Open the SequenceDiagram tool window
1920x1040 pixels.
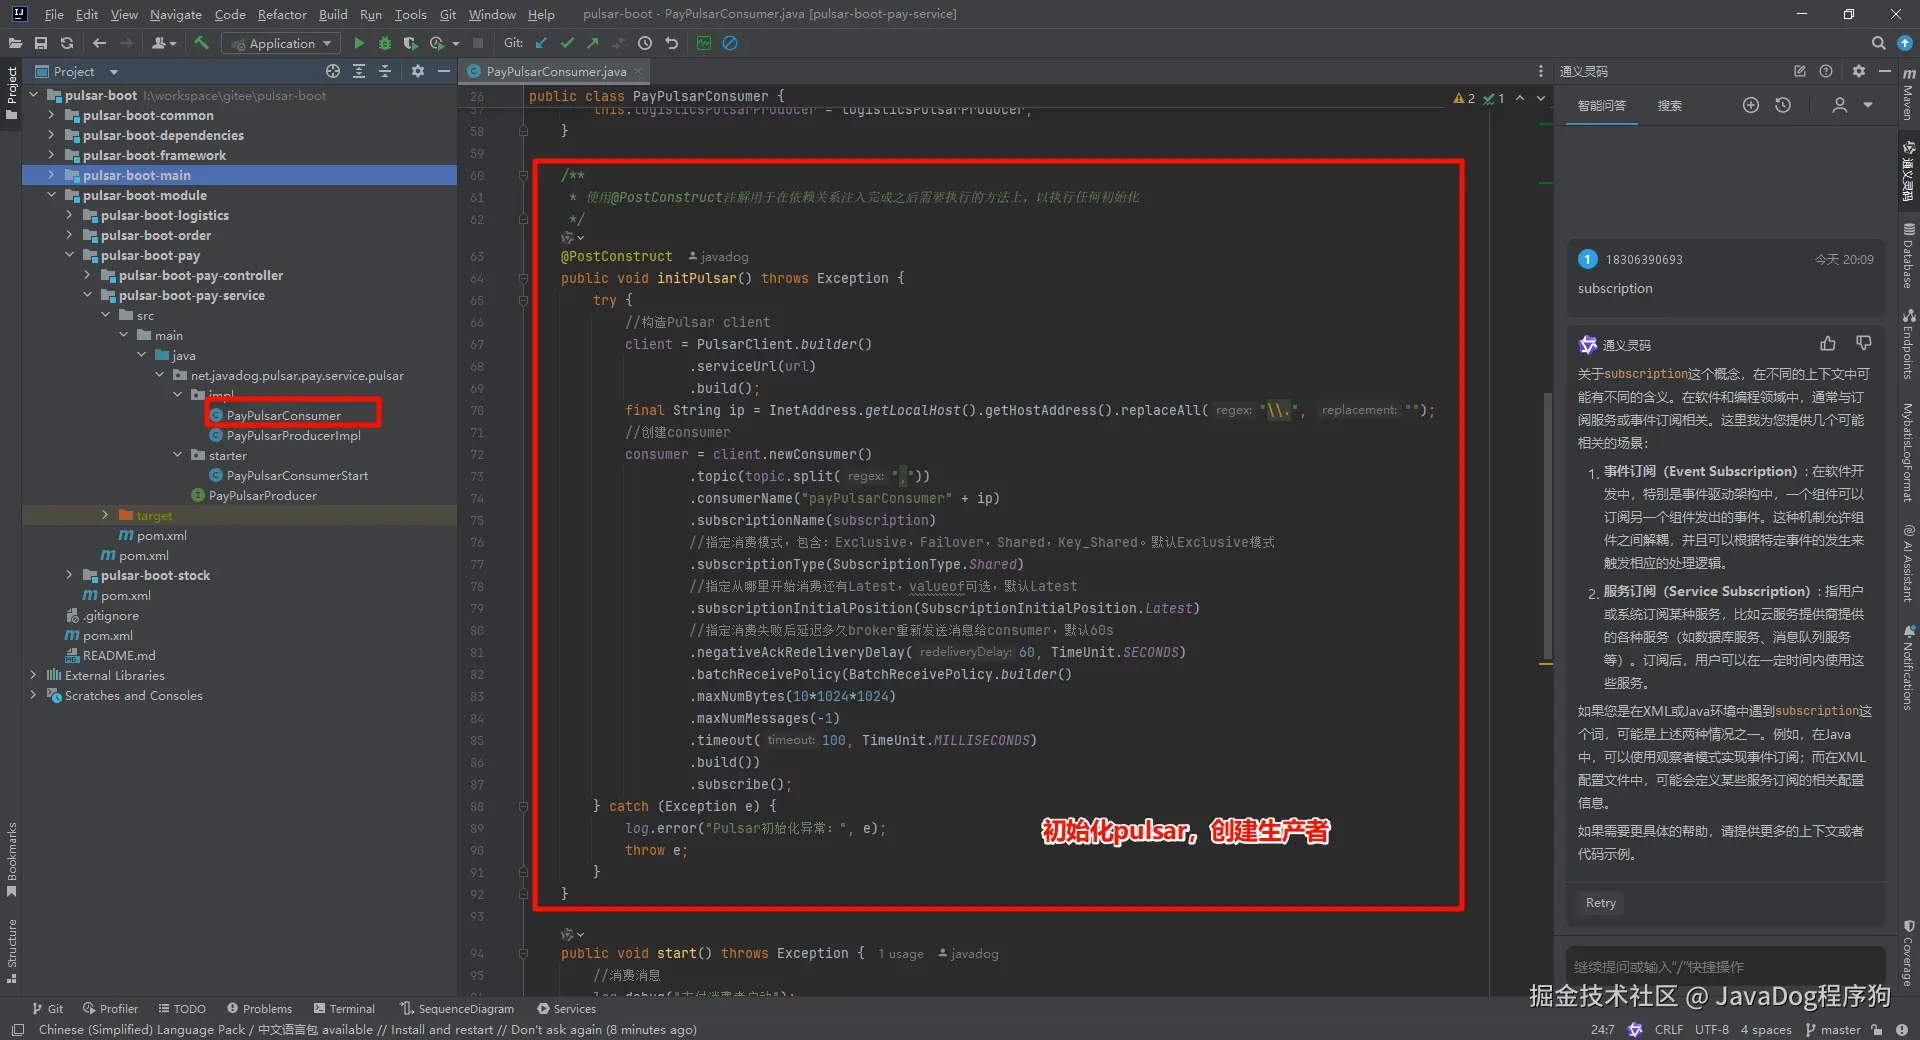(x=457, y=1009)
